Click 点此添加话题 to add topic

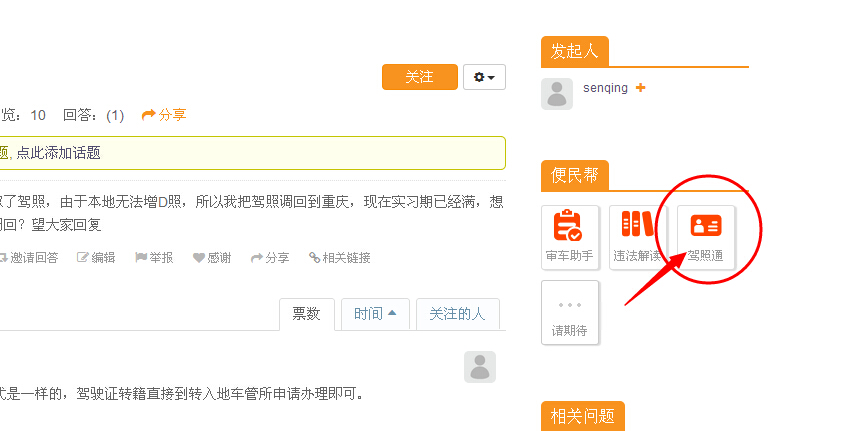pyautogui.click(x=58, y=153)
